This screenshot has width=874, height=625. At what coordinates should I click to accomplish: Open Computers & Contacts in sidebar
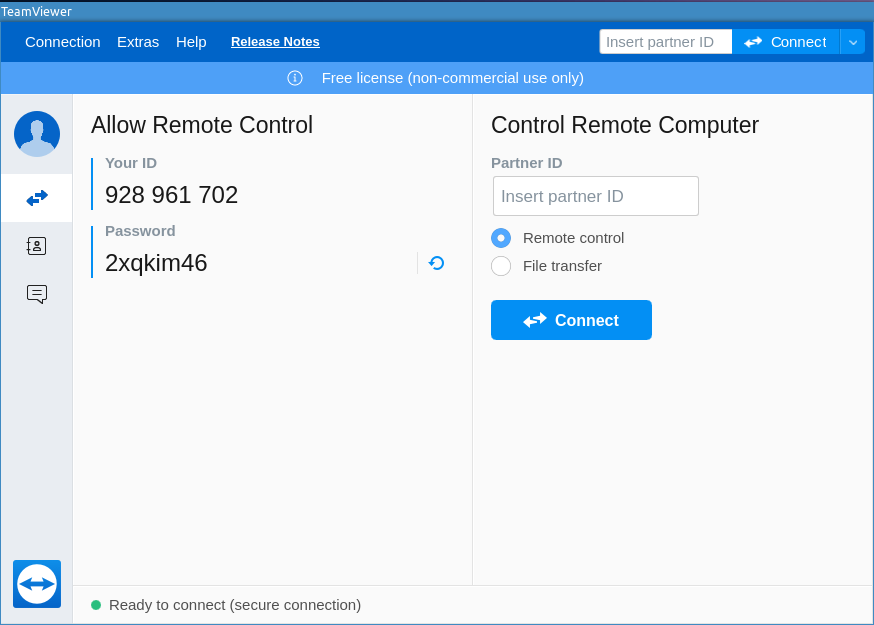coord(37,246)
